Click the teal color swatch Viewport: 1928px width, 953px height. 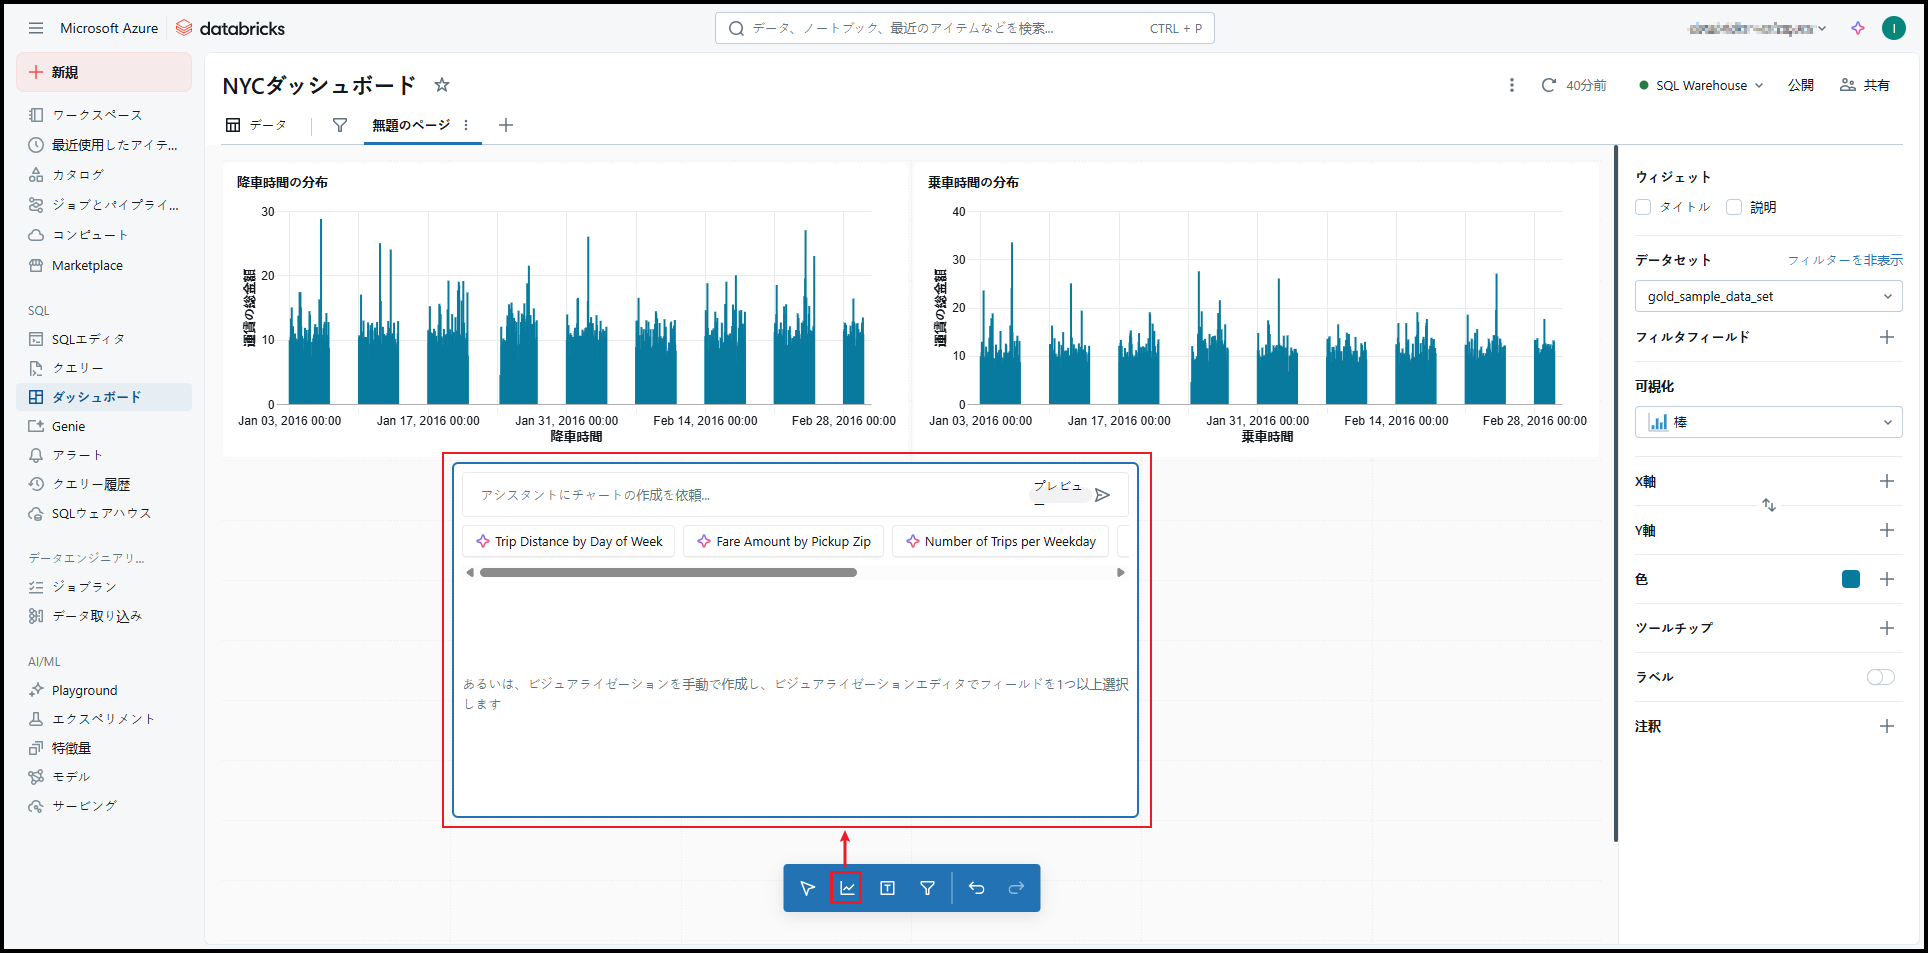click(1851, 579)
